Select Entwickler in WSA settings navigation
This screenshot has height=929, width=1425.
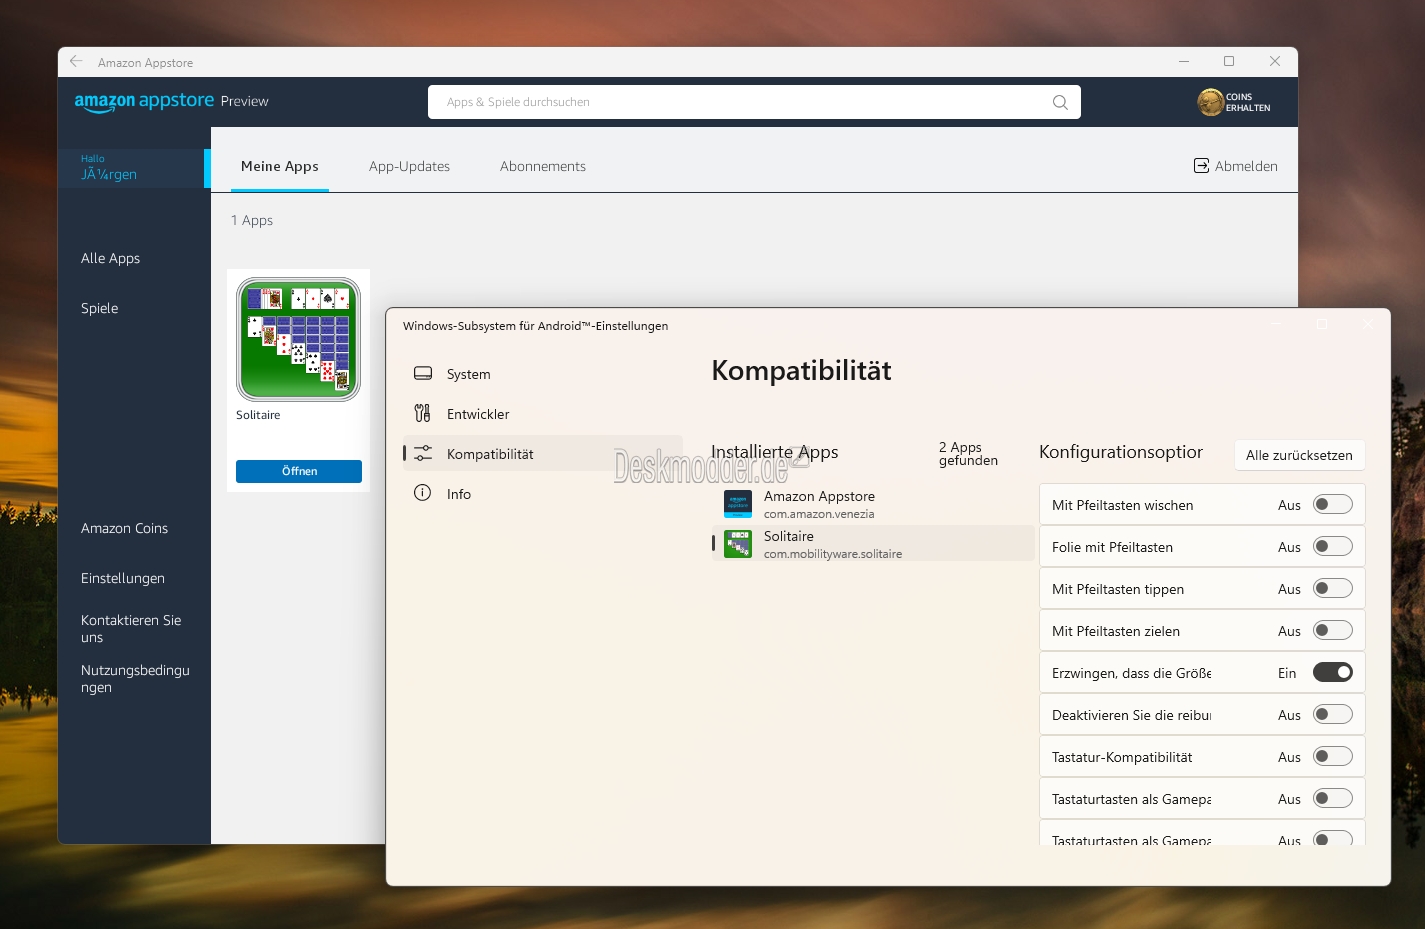click(544, 414)
